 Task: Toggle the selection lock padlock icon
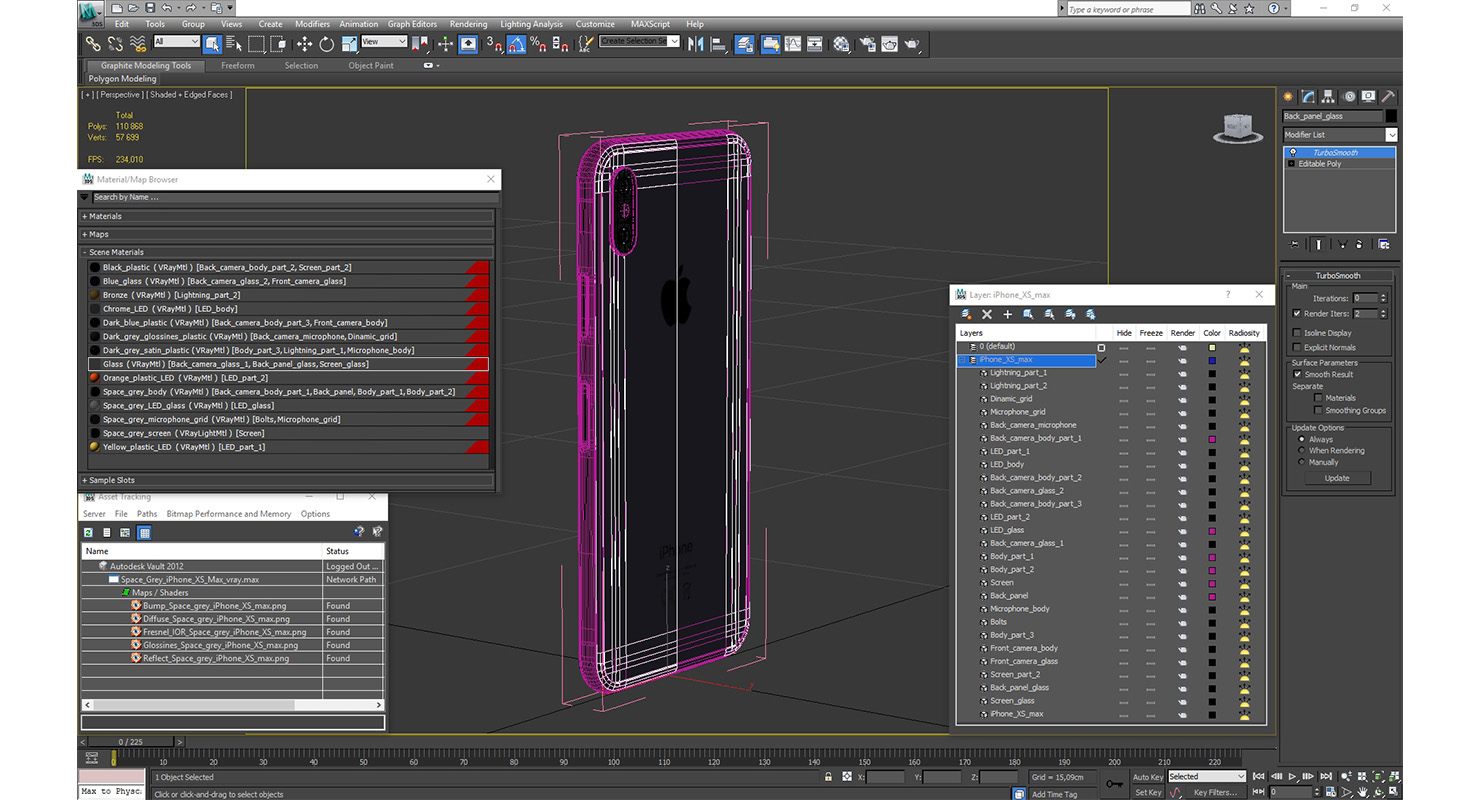828,777
